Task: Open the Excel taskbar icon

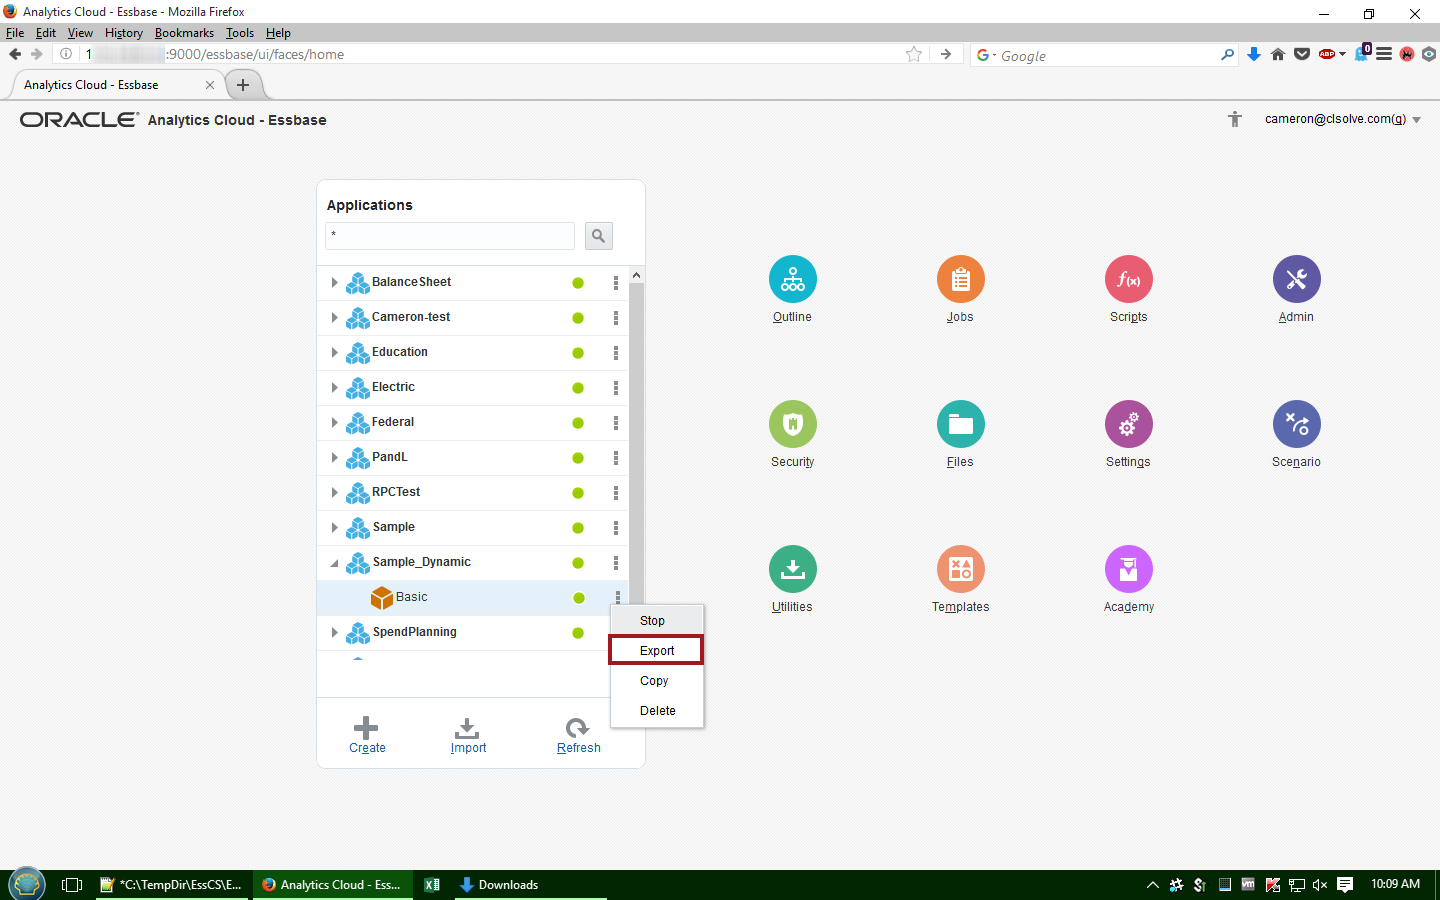Action: [x=432, y=885]
